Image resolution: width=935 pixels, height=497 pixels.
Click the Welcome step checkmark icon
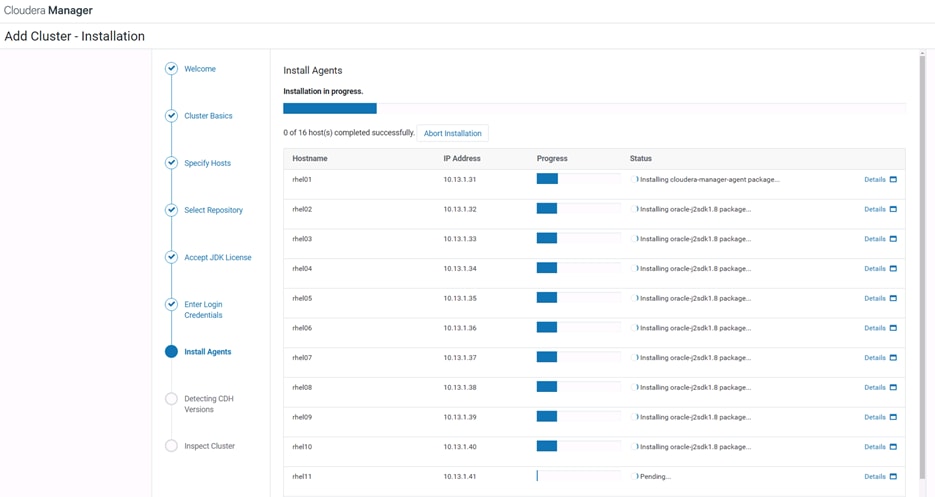pos(171,69)
